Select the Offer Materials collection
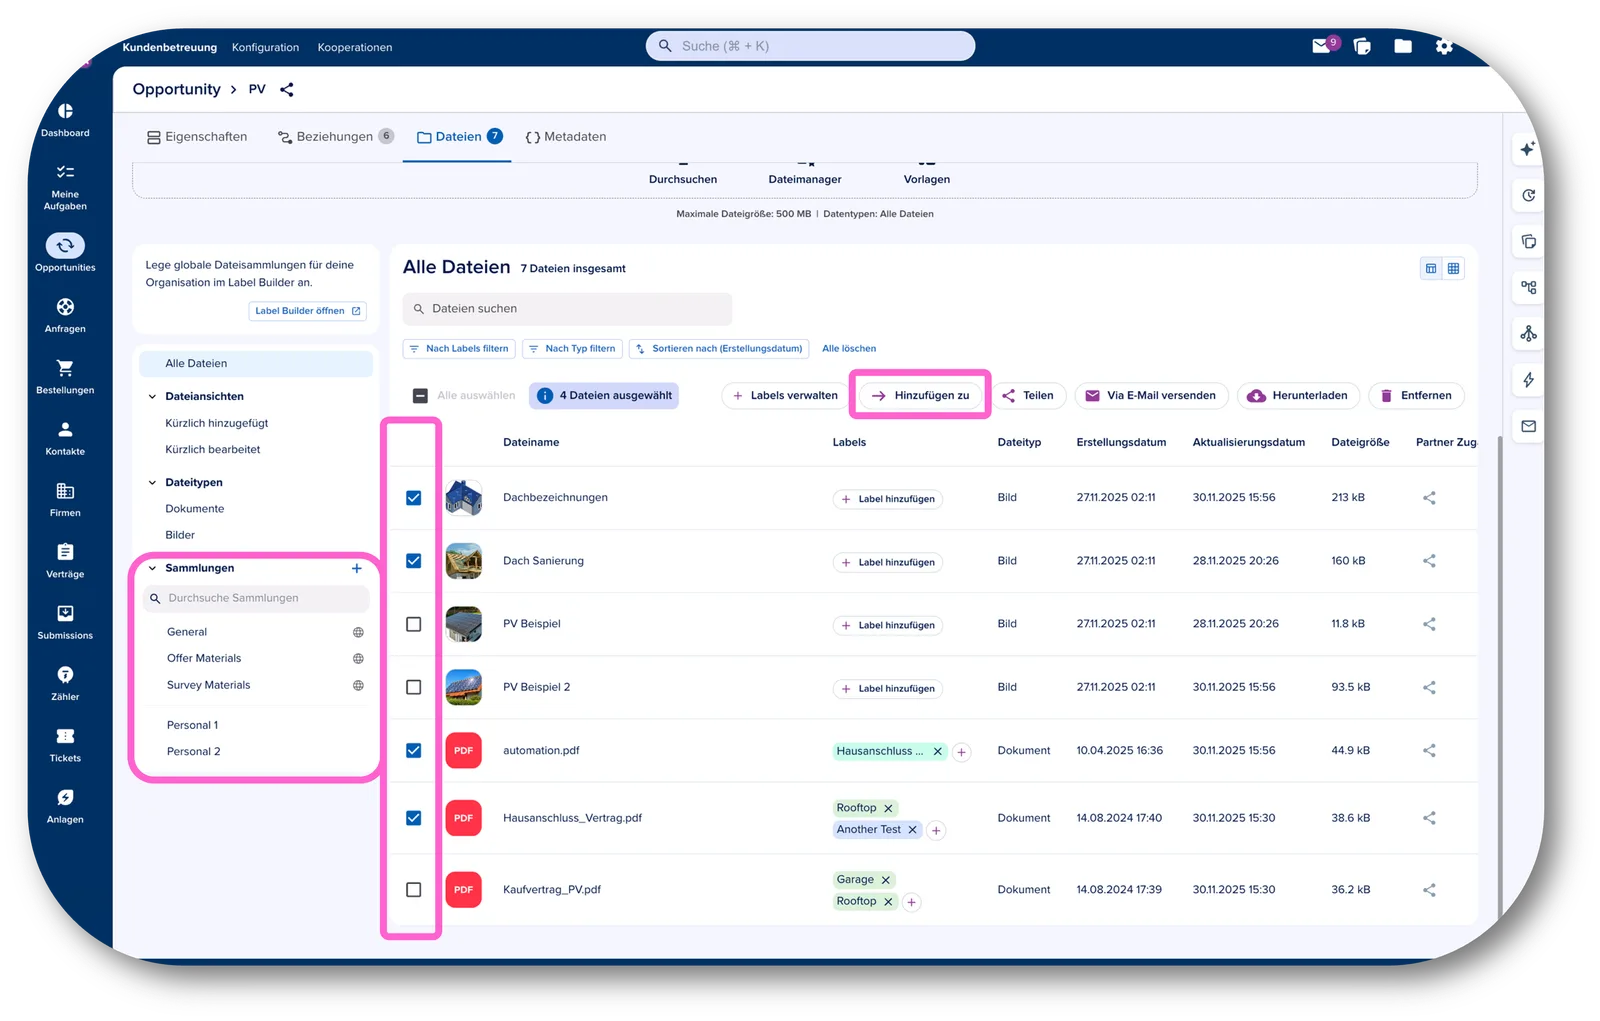Viewport: 1600px width, 1021px height. coord(204,659)
